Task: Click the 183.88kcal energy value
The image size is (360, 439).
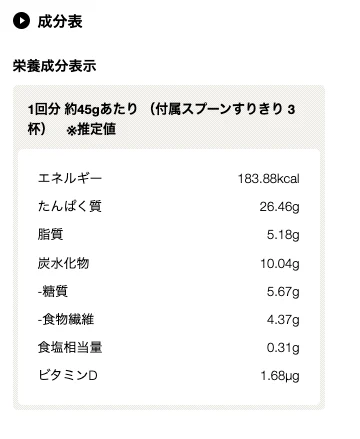Action: coord(268,179)
